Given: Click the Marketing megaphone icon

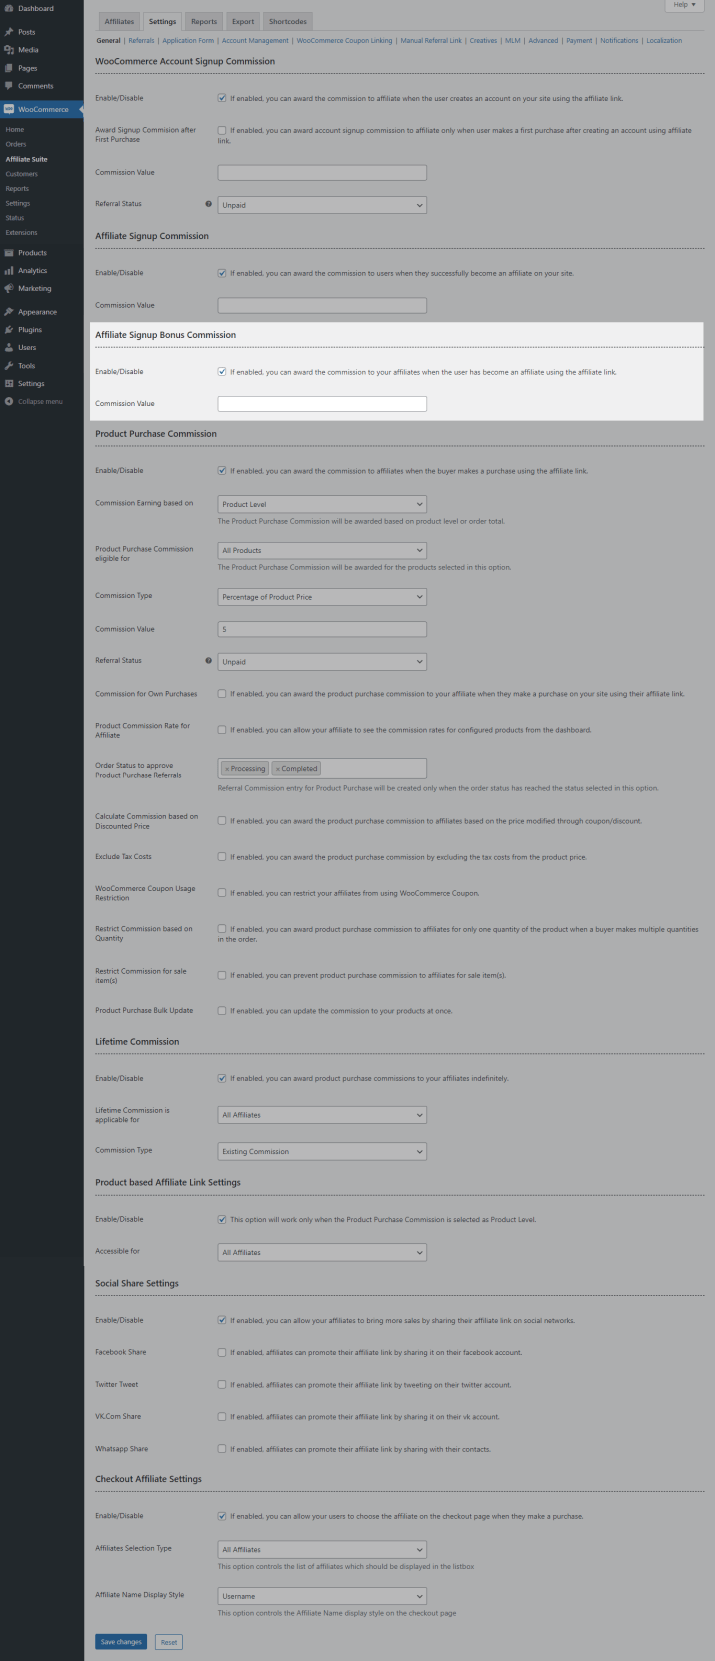Looking at the screenshot, I should coord(9,288).
